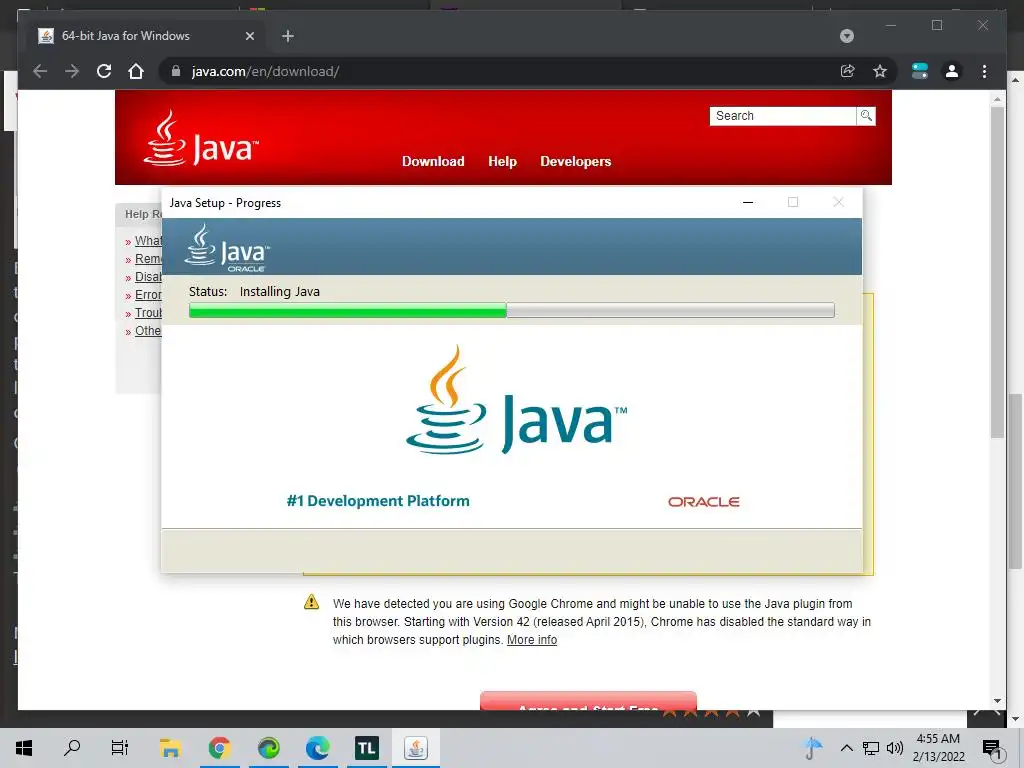Click the Java logo in red header
The width and height of the screenshot is (1024, 768).
point(201,138)
